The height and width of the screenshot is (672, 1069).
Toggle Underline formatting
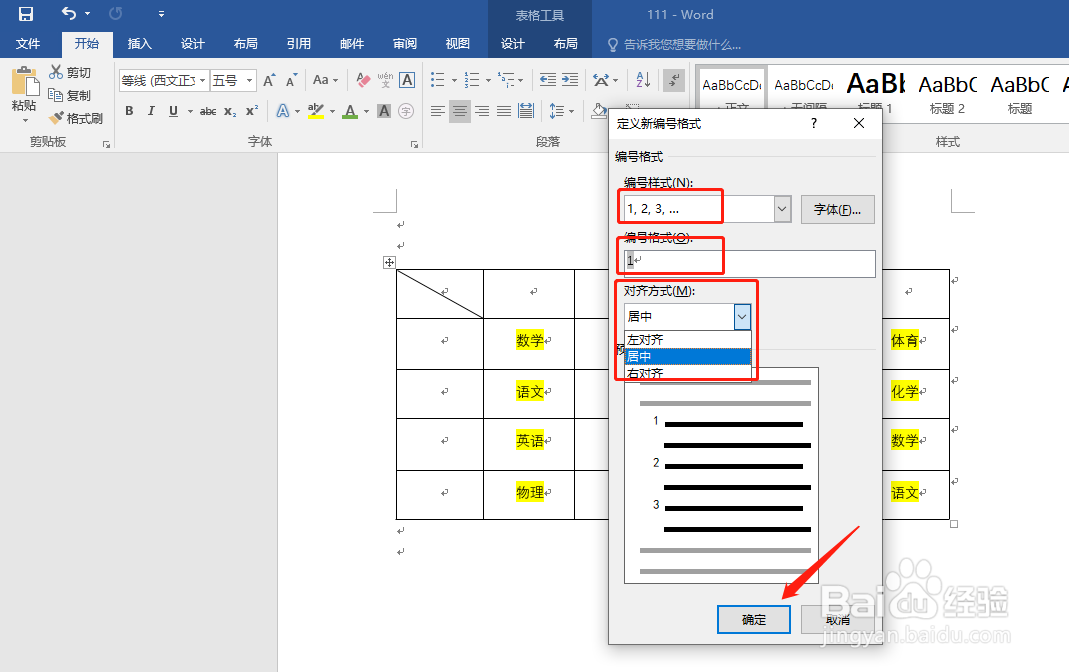(x=173, y=110)
